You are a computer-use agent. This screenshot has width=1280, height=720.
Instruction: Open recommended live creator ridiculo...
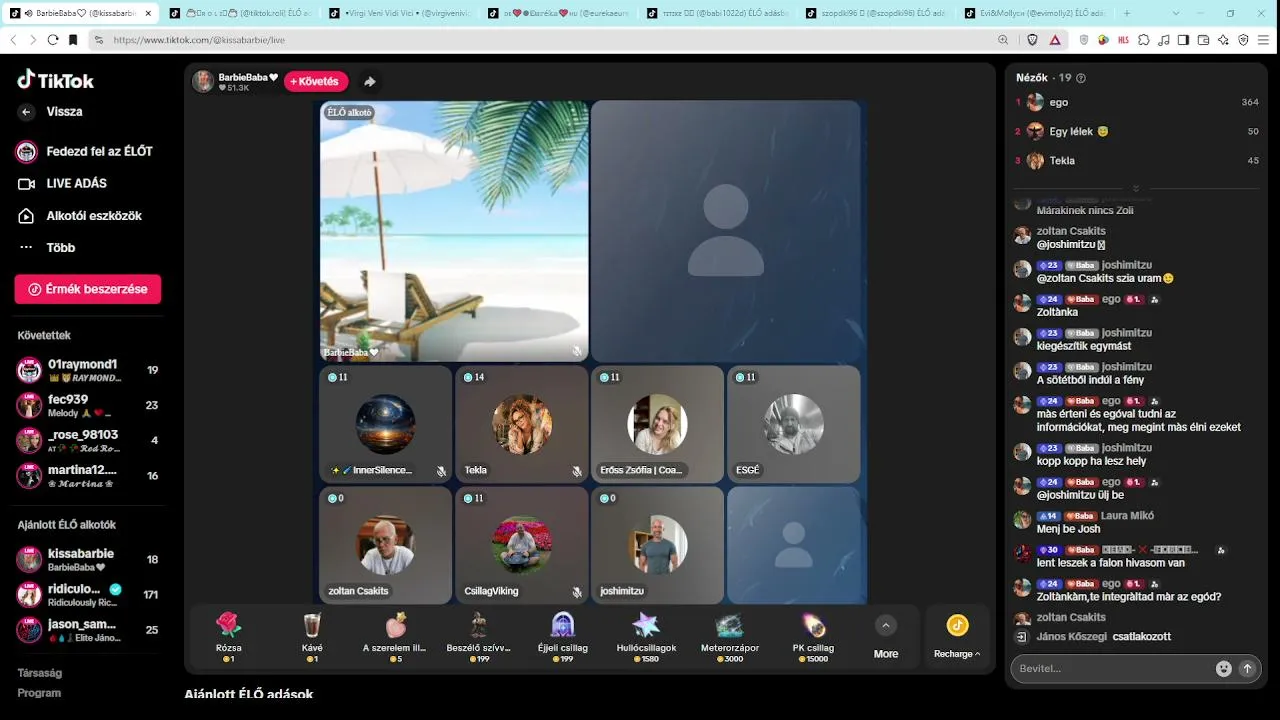click(x=88, y=595)
